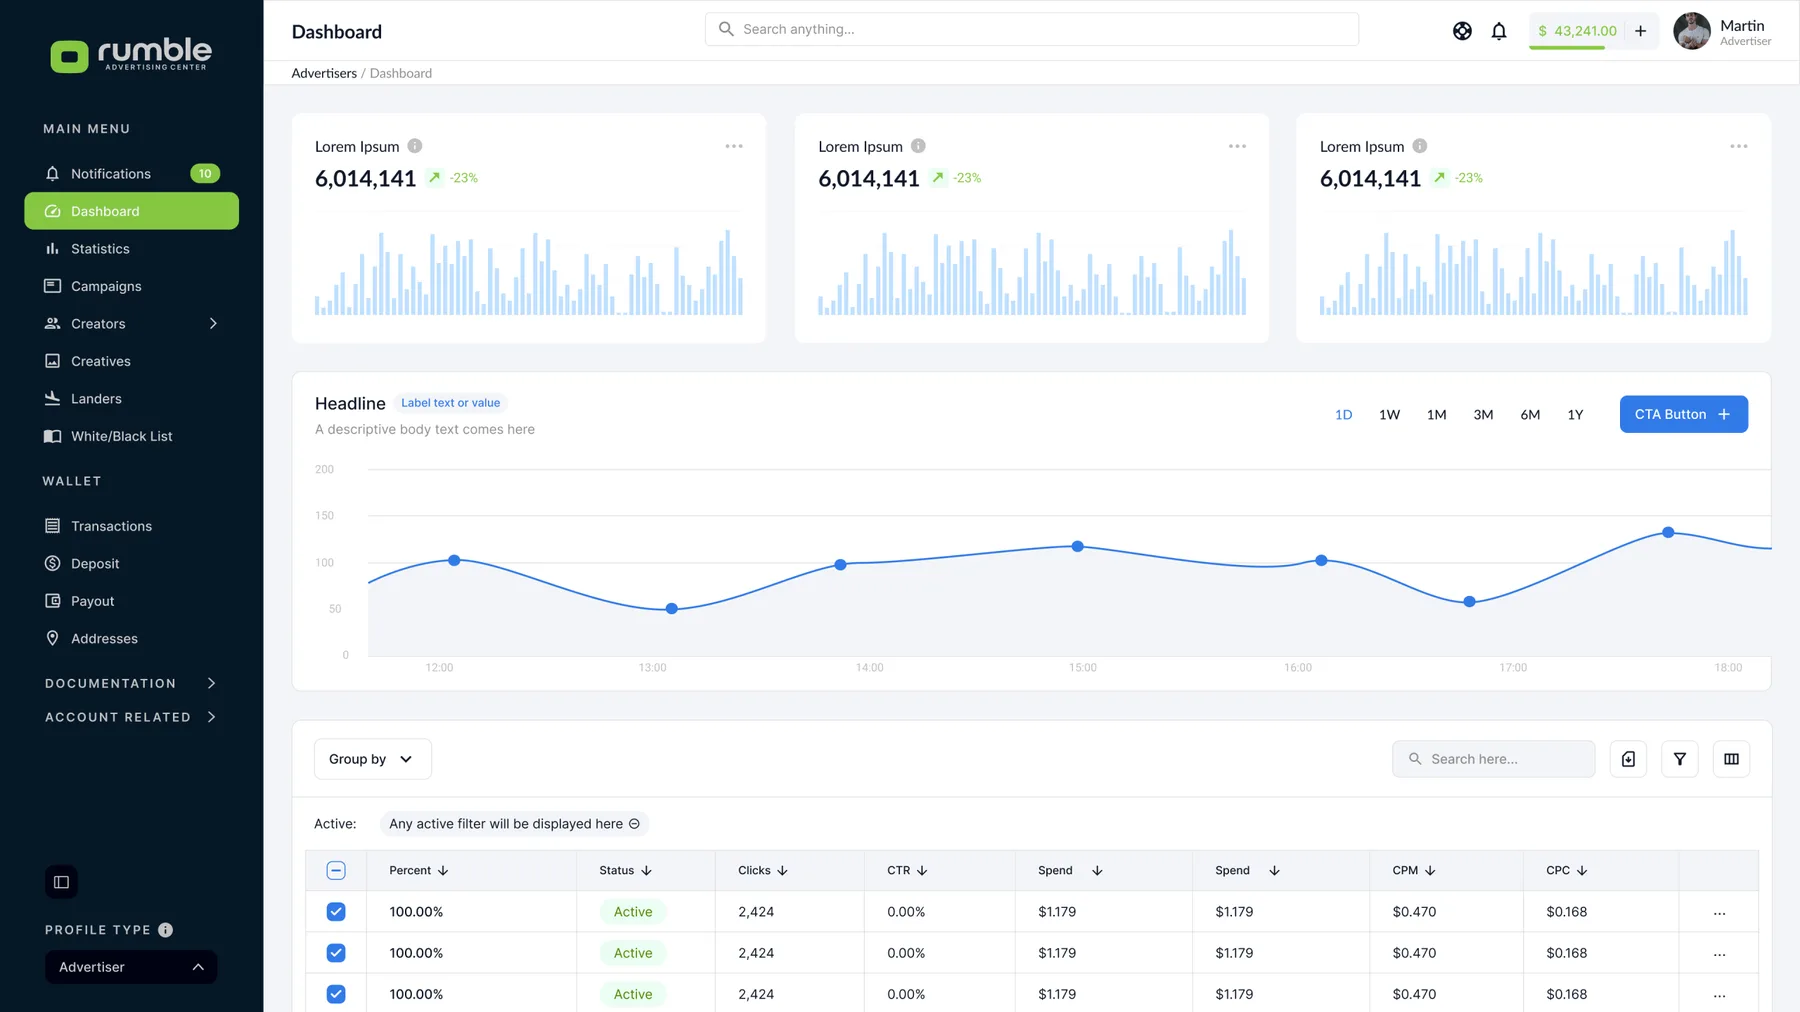Toggle the select-all checkbox in table header
This screenshot has width=1800, height=1012.
click(x=336, y=871)
